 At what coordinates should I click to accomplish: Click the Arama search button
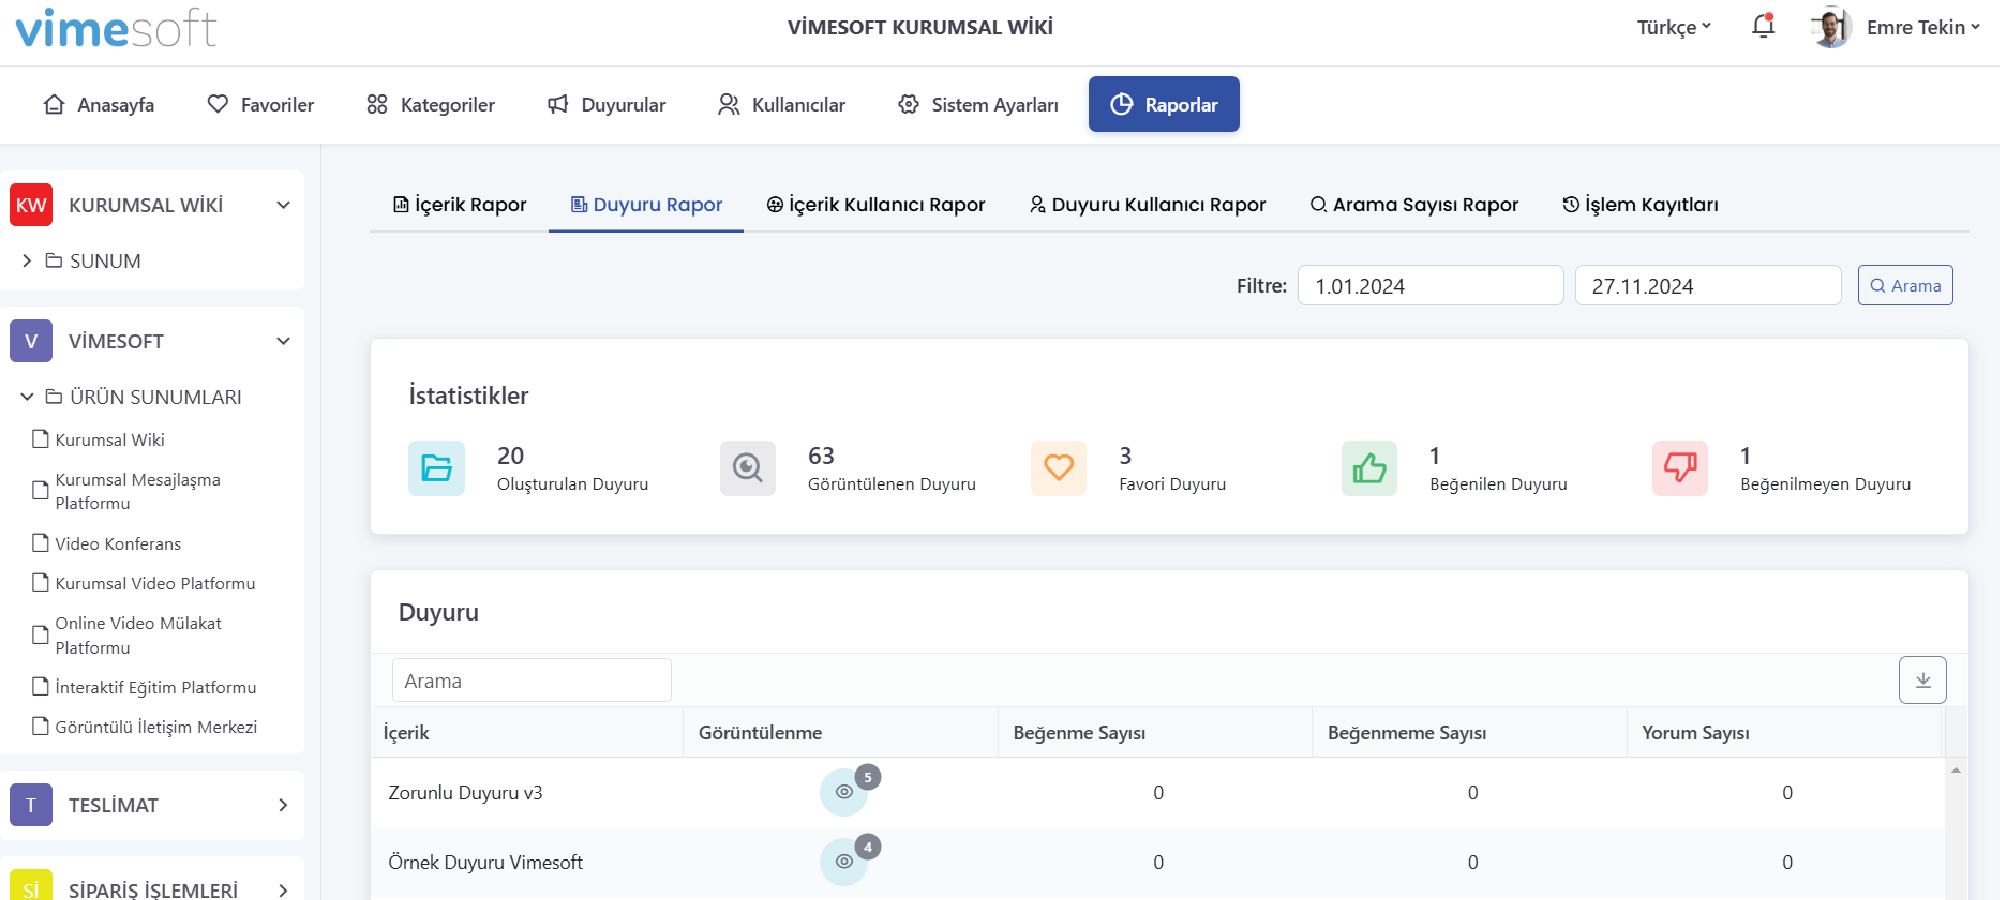1905,285
